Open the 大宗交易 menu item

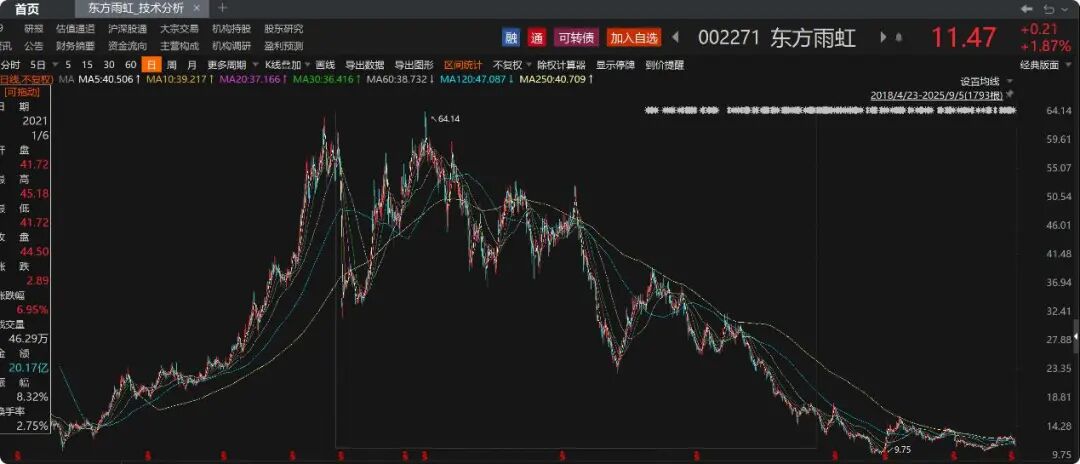point(179,29)
